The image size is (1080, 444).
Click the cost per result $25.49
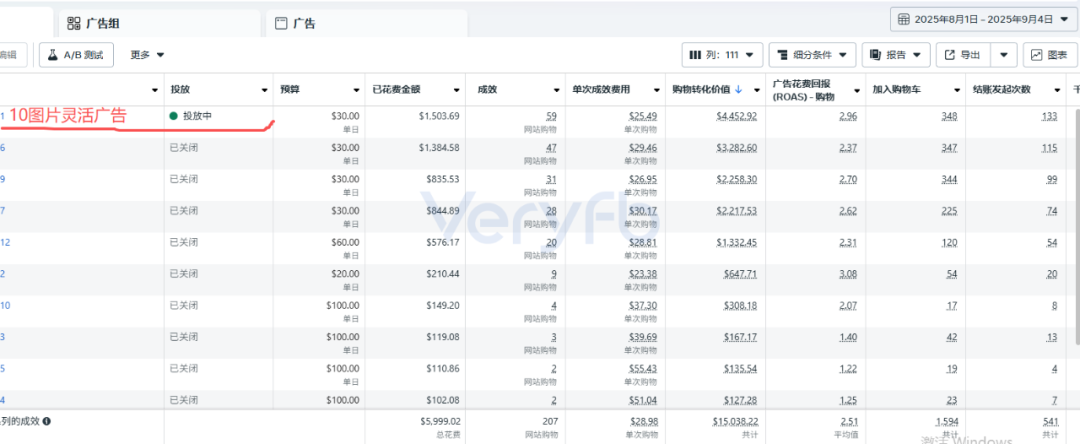tap(643, 116)
